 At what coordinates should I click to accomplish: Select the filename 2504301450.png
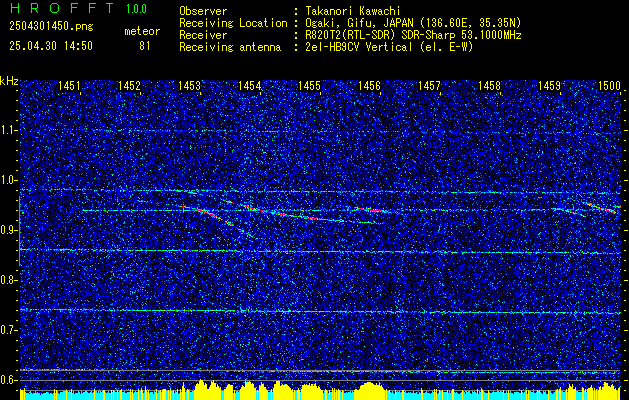(x=51, y=27)
